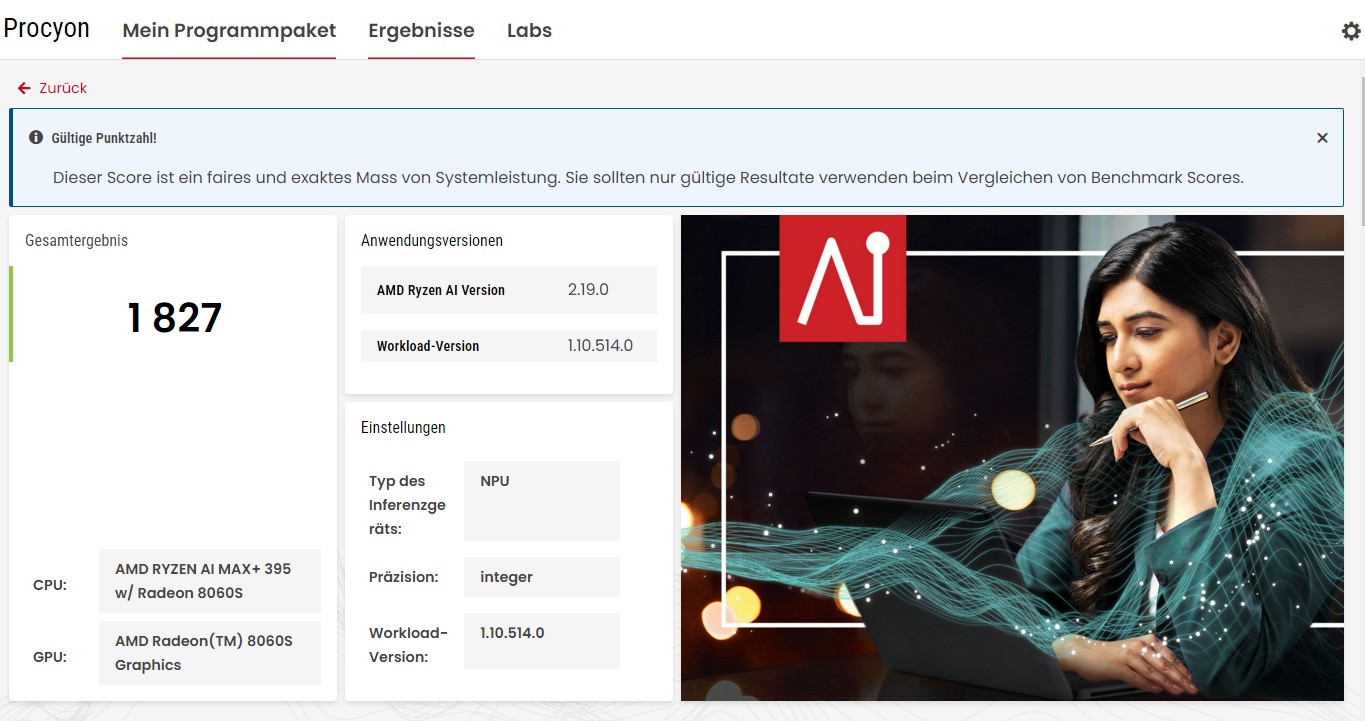Click the Workload-Version label under Anwendungsversionen
Image resolution: width=1365 pixels, height=721 pixels.
[x=428, y=346]
